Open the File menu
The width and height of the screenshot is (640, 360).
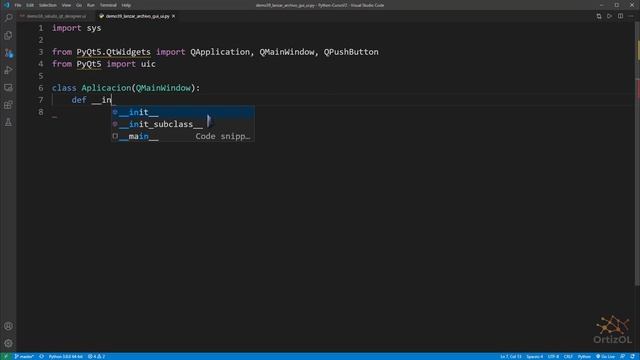tap(18, 5)
